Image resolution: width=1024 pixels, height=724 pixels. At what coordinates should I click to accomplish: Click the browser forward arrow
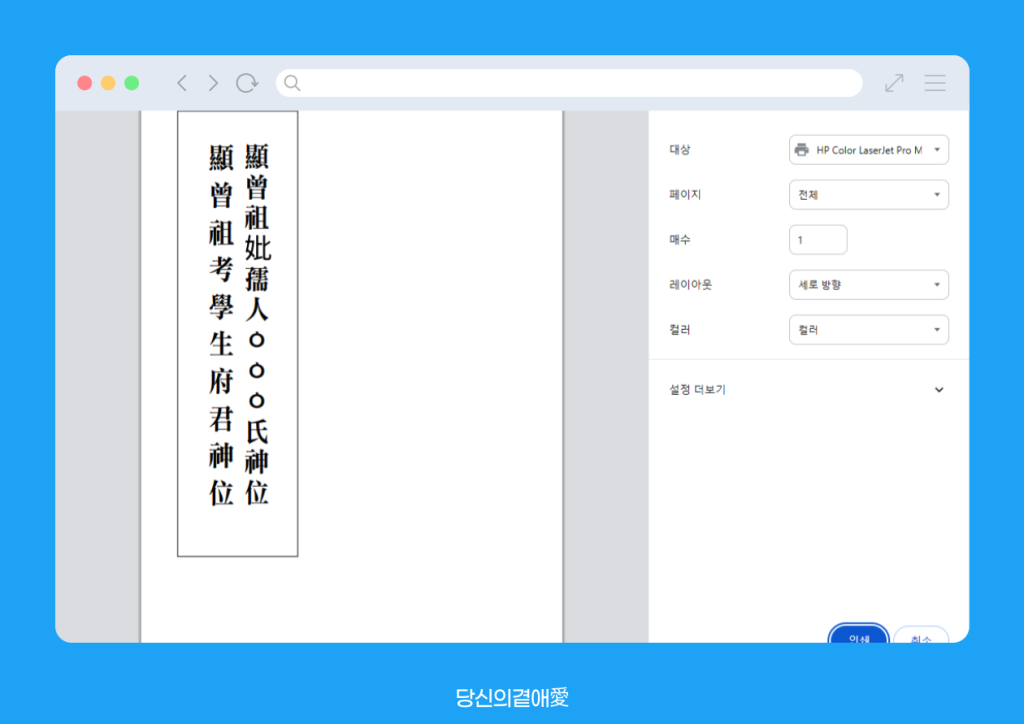(x=213, y=83)
